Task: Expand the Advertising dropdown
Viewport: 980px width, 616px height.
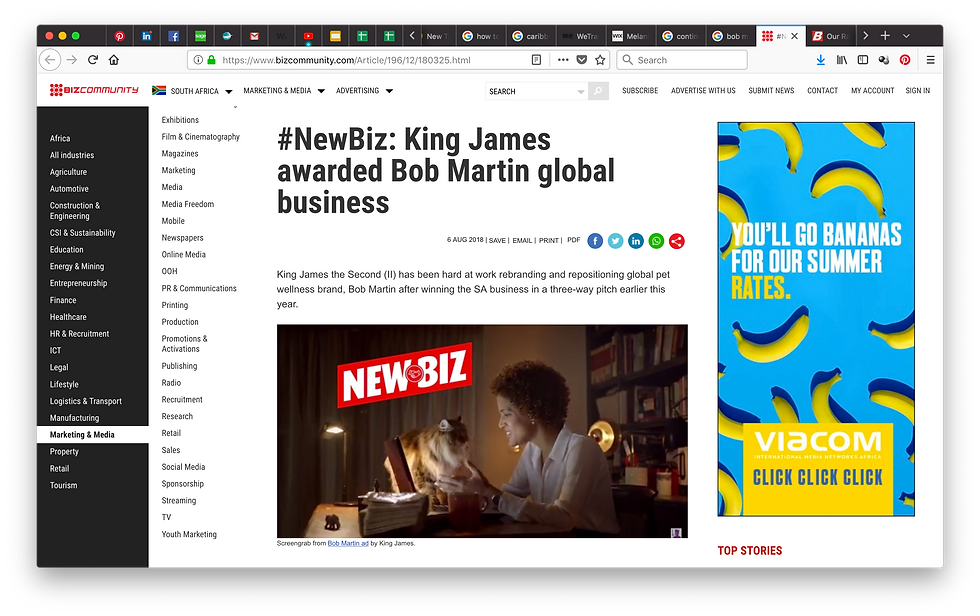Action: (389, 91)
